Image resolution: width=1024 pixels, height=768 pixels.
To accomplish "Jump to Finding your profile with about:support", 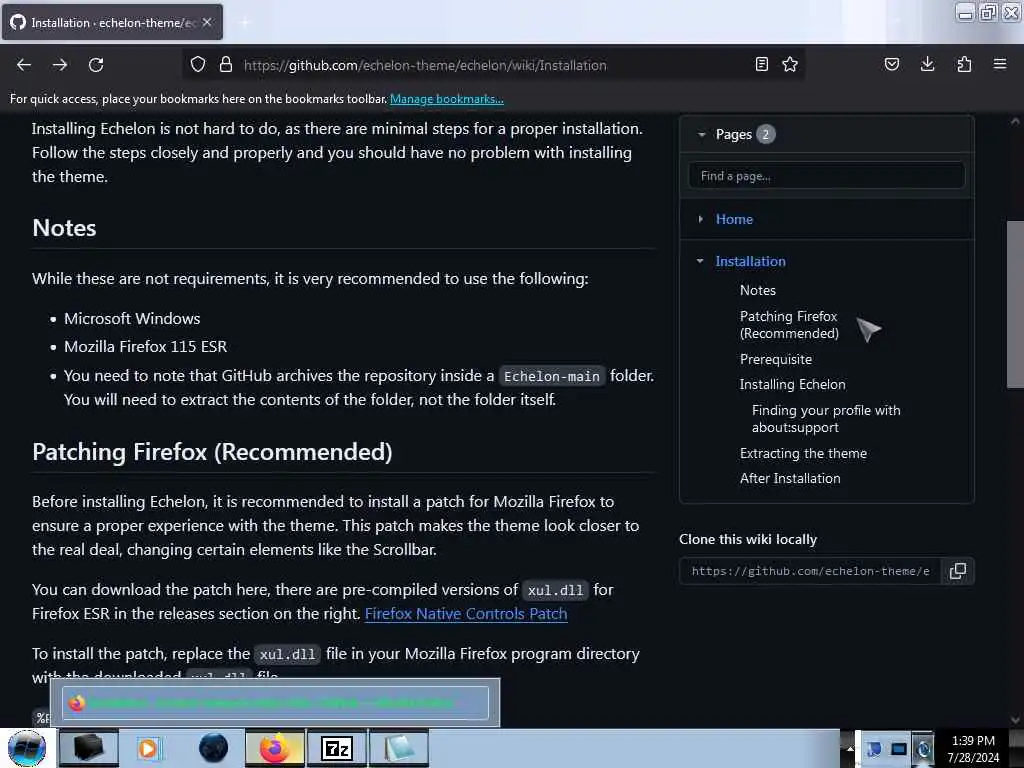I will coord(825,419).
